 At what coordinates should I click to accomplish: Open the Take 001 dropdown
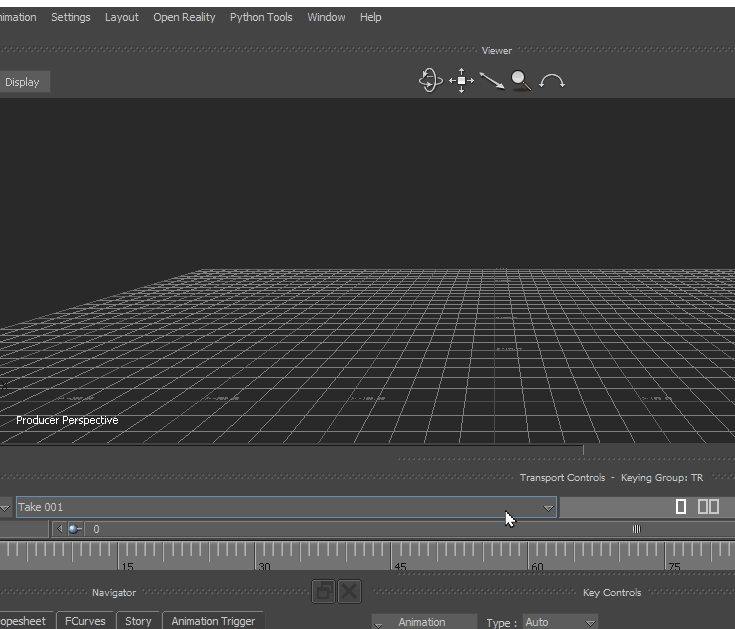(x=547, y=508)
